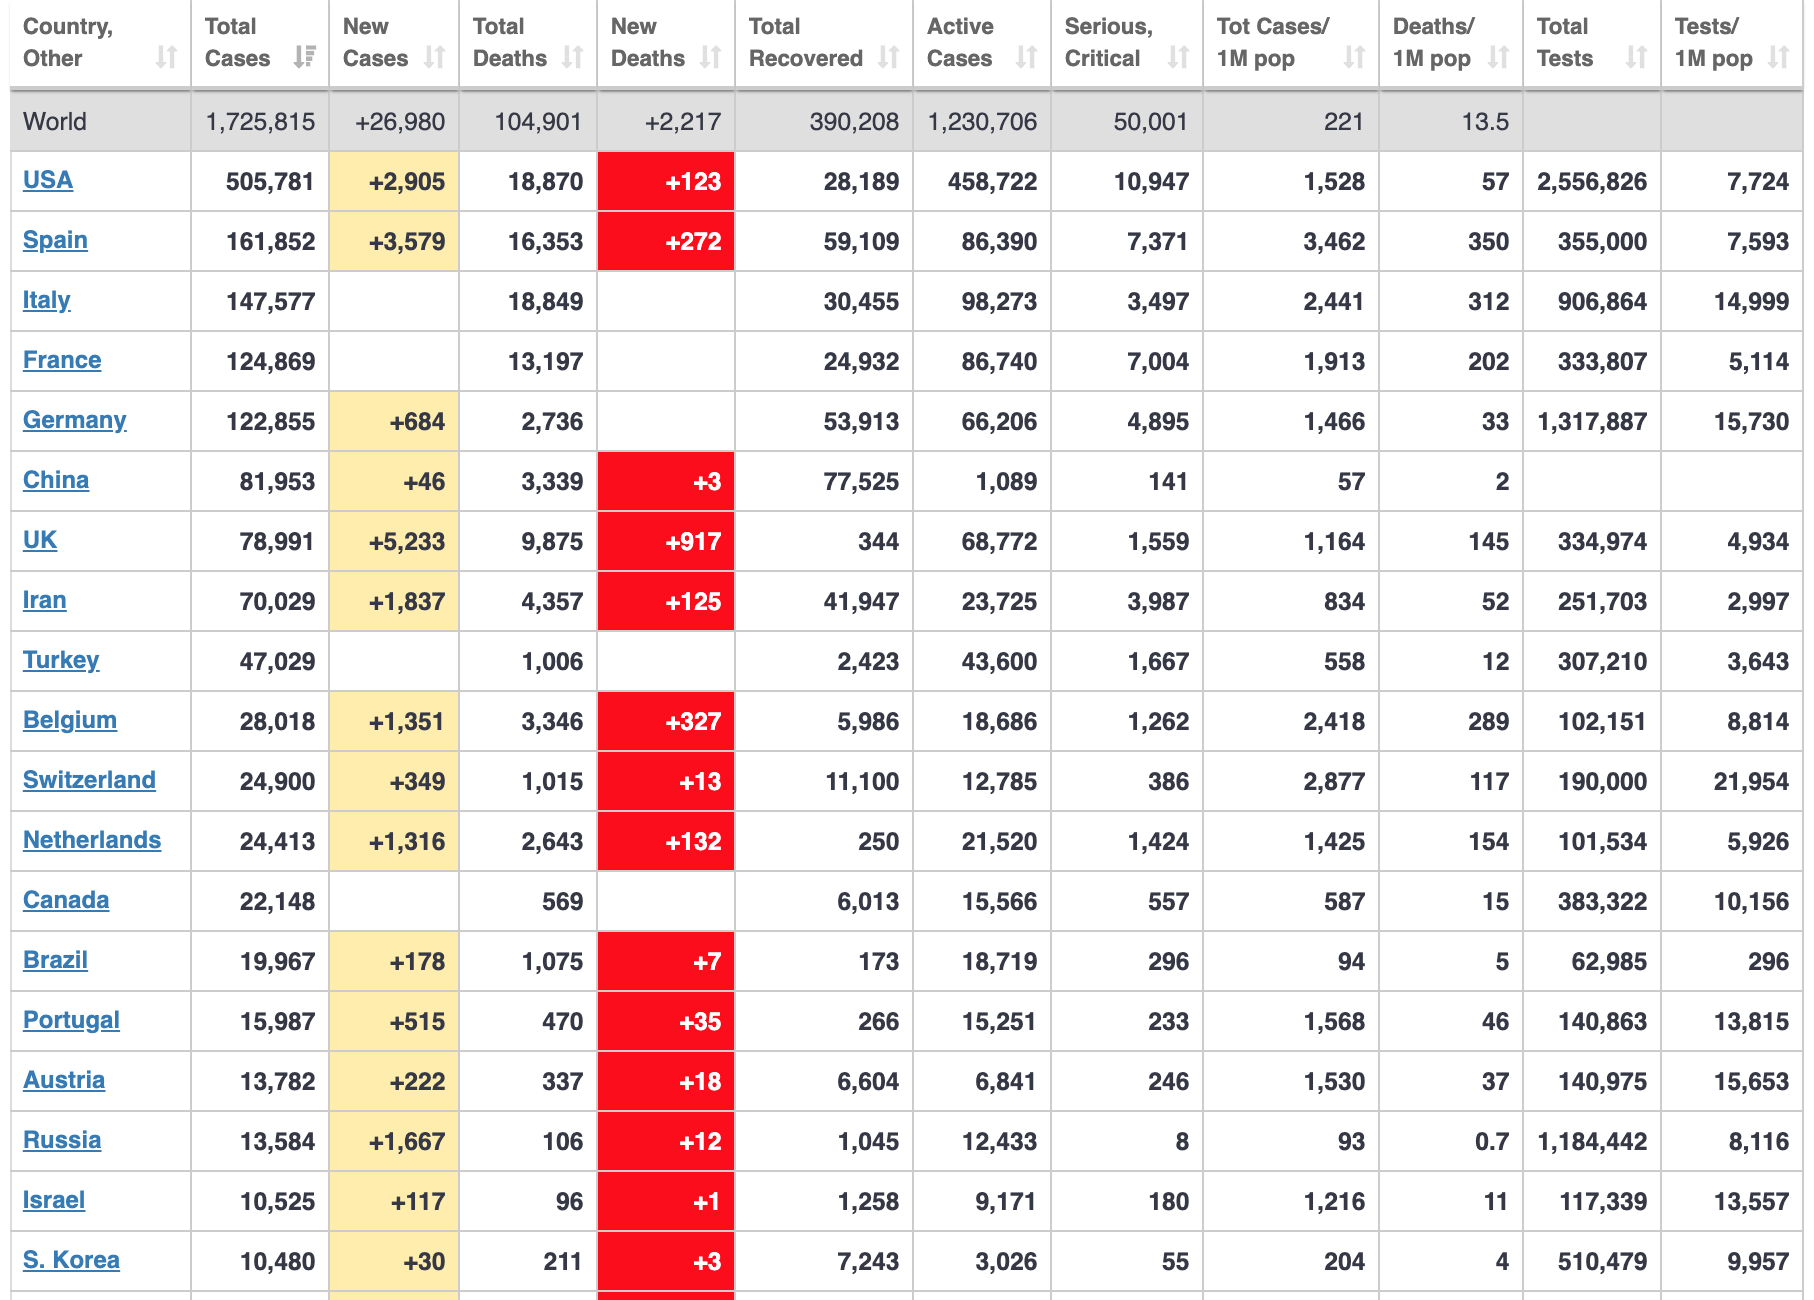
Task: Select World total cases 1,725,815
Action: pos(260,122)
